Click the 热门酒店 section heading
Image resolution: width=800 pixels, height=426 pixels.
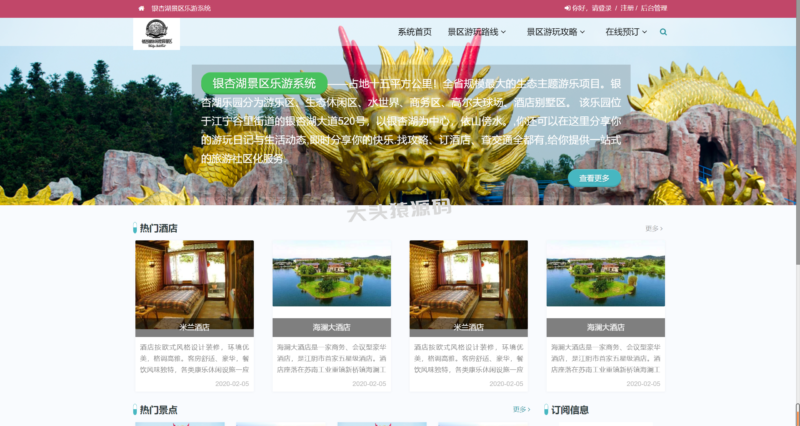pos(159,229)
